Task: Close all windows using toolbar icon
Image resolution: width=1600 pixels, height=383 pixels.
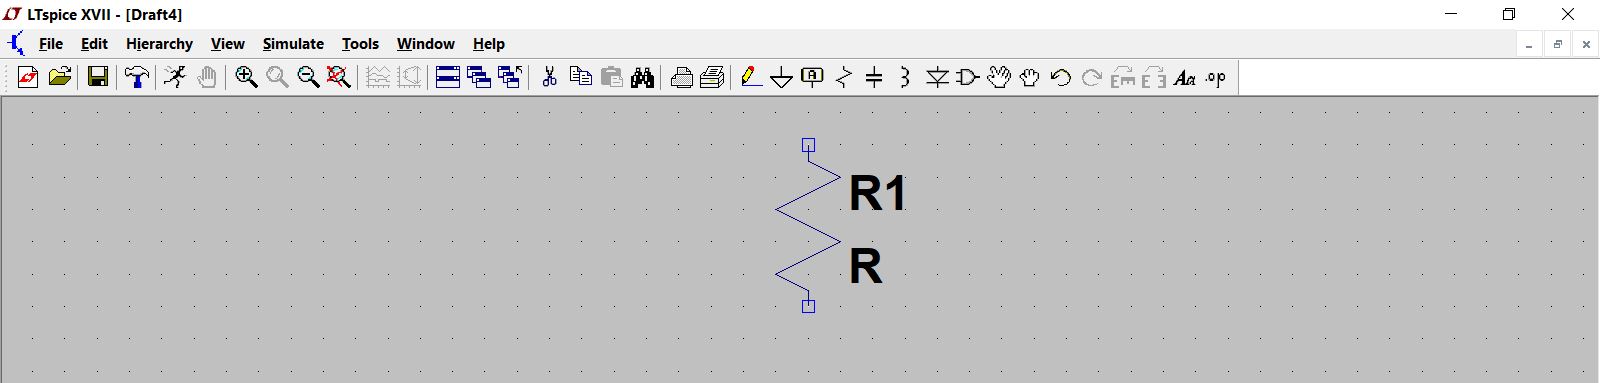Action: 510,77
